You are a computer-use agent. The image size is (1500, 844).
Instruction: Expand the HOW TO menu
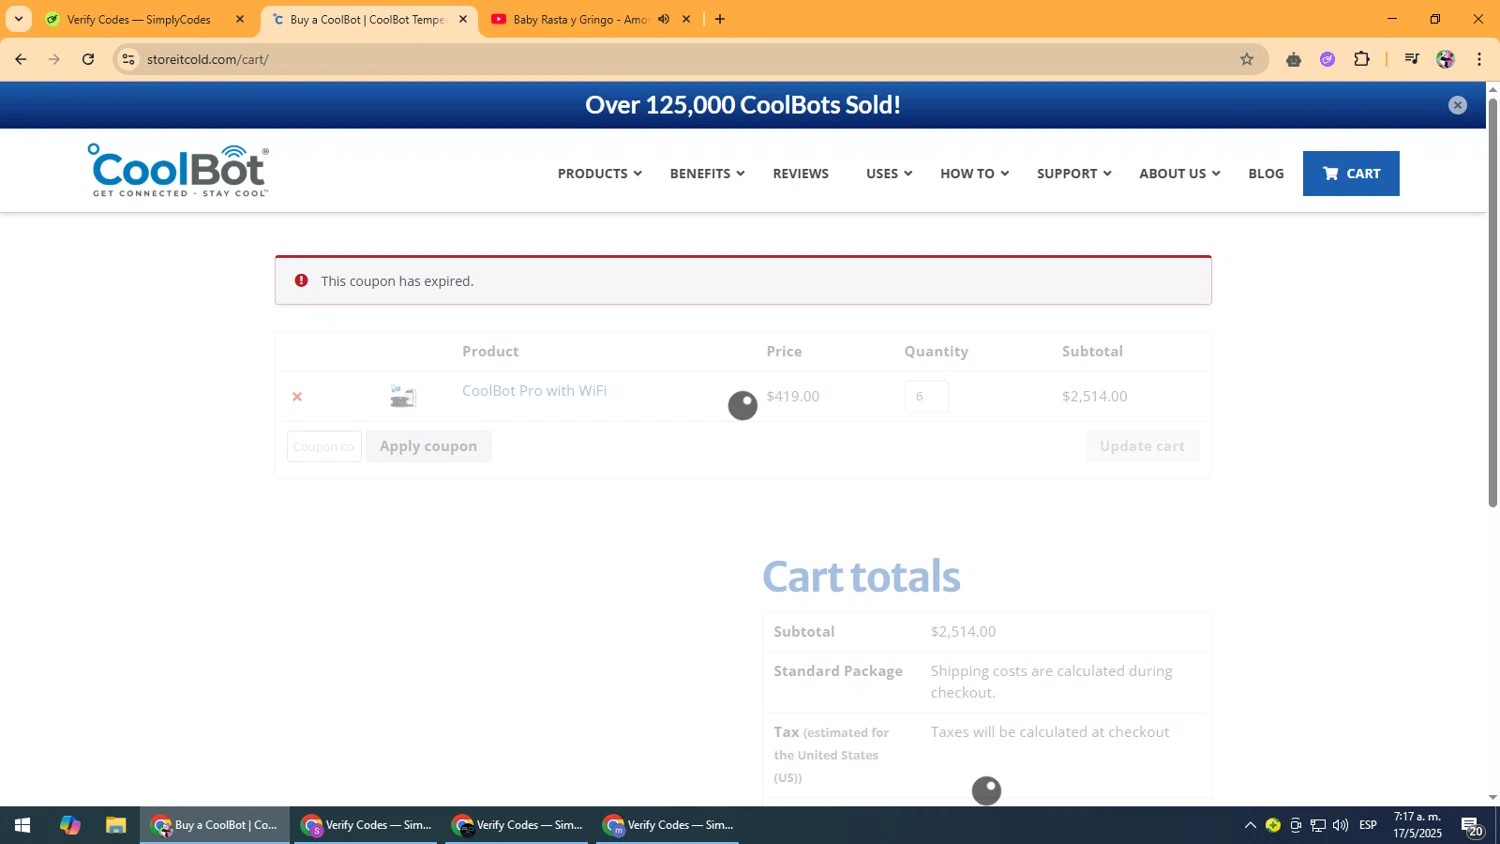[974, 173]
